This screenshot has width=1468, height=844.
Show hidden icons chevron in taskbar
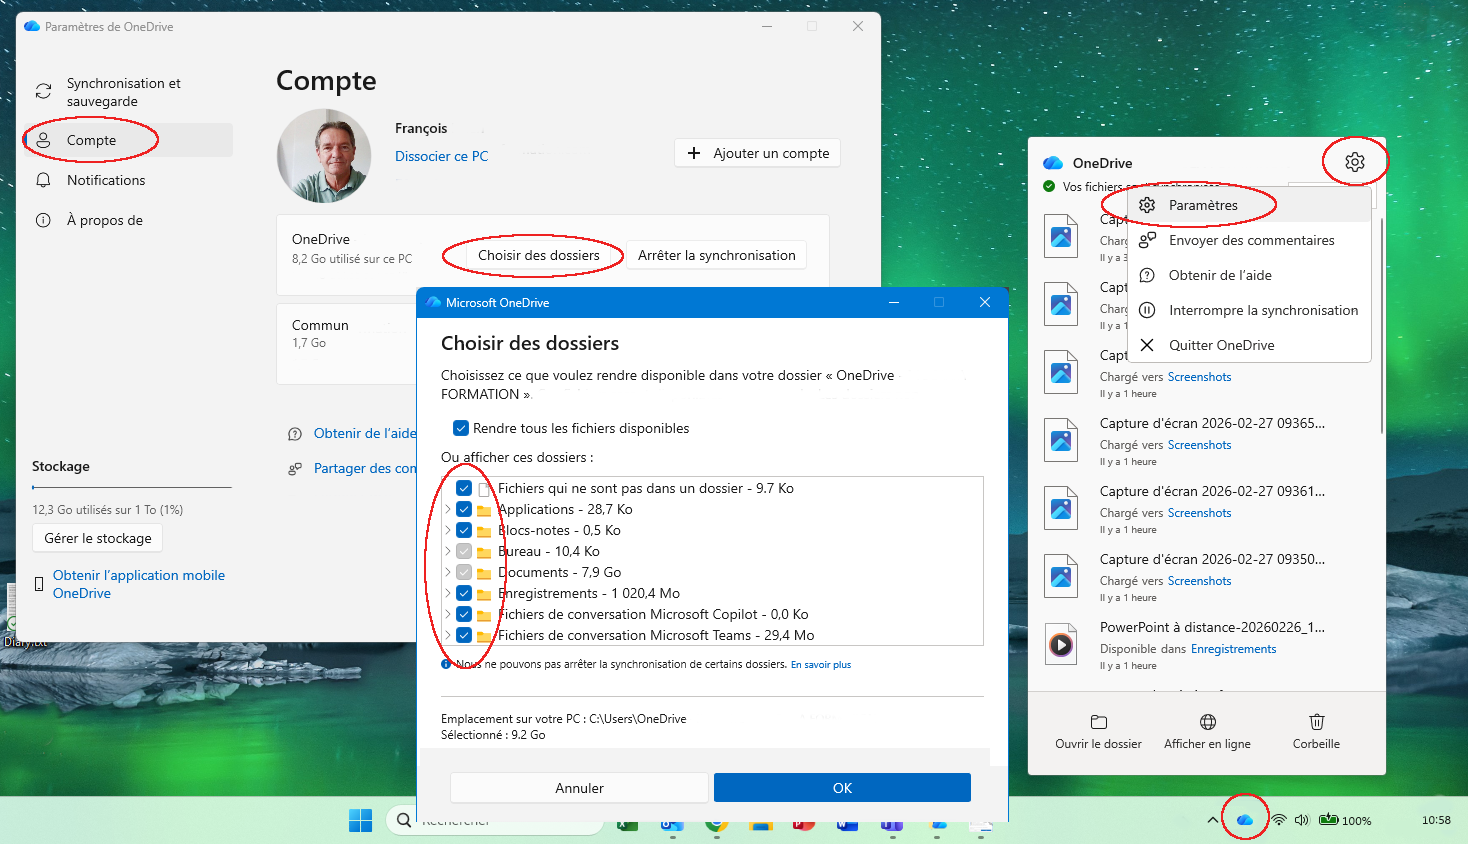tap(1212, 820)
